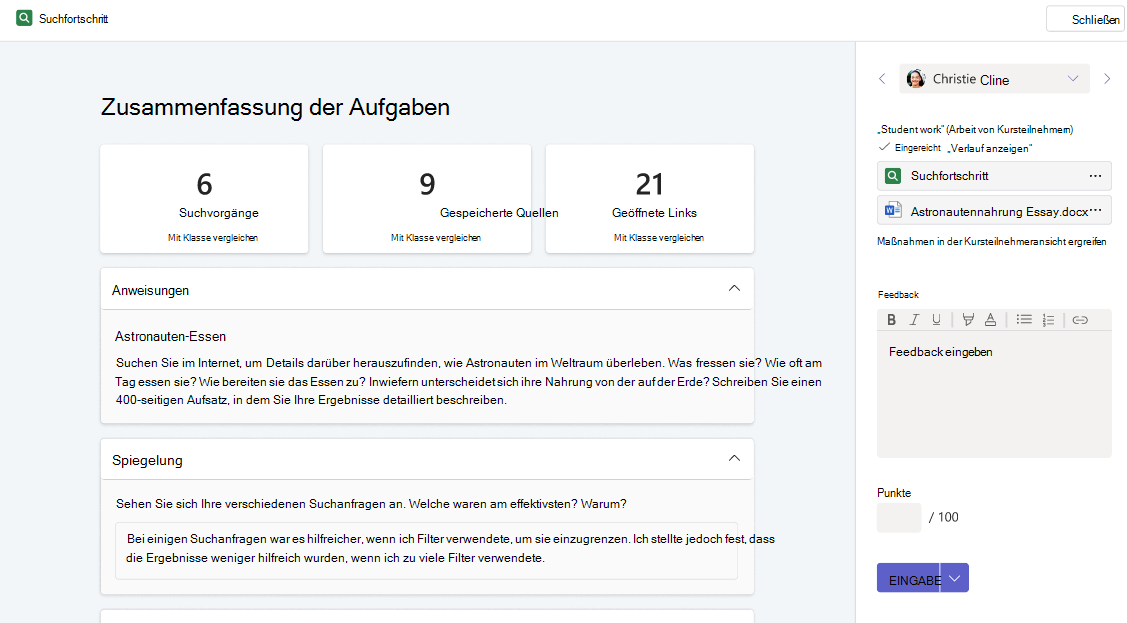
Task: Compare Gespeicherte Quellen with class
Action: [x=436, y=238]
